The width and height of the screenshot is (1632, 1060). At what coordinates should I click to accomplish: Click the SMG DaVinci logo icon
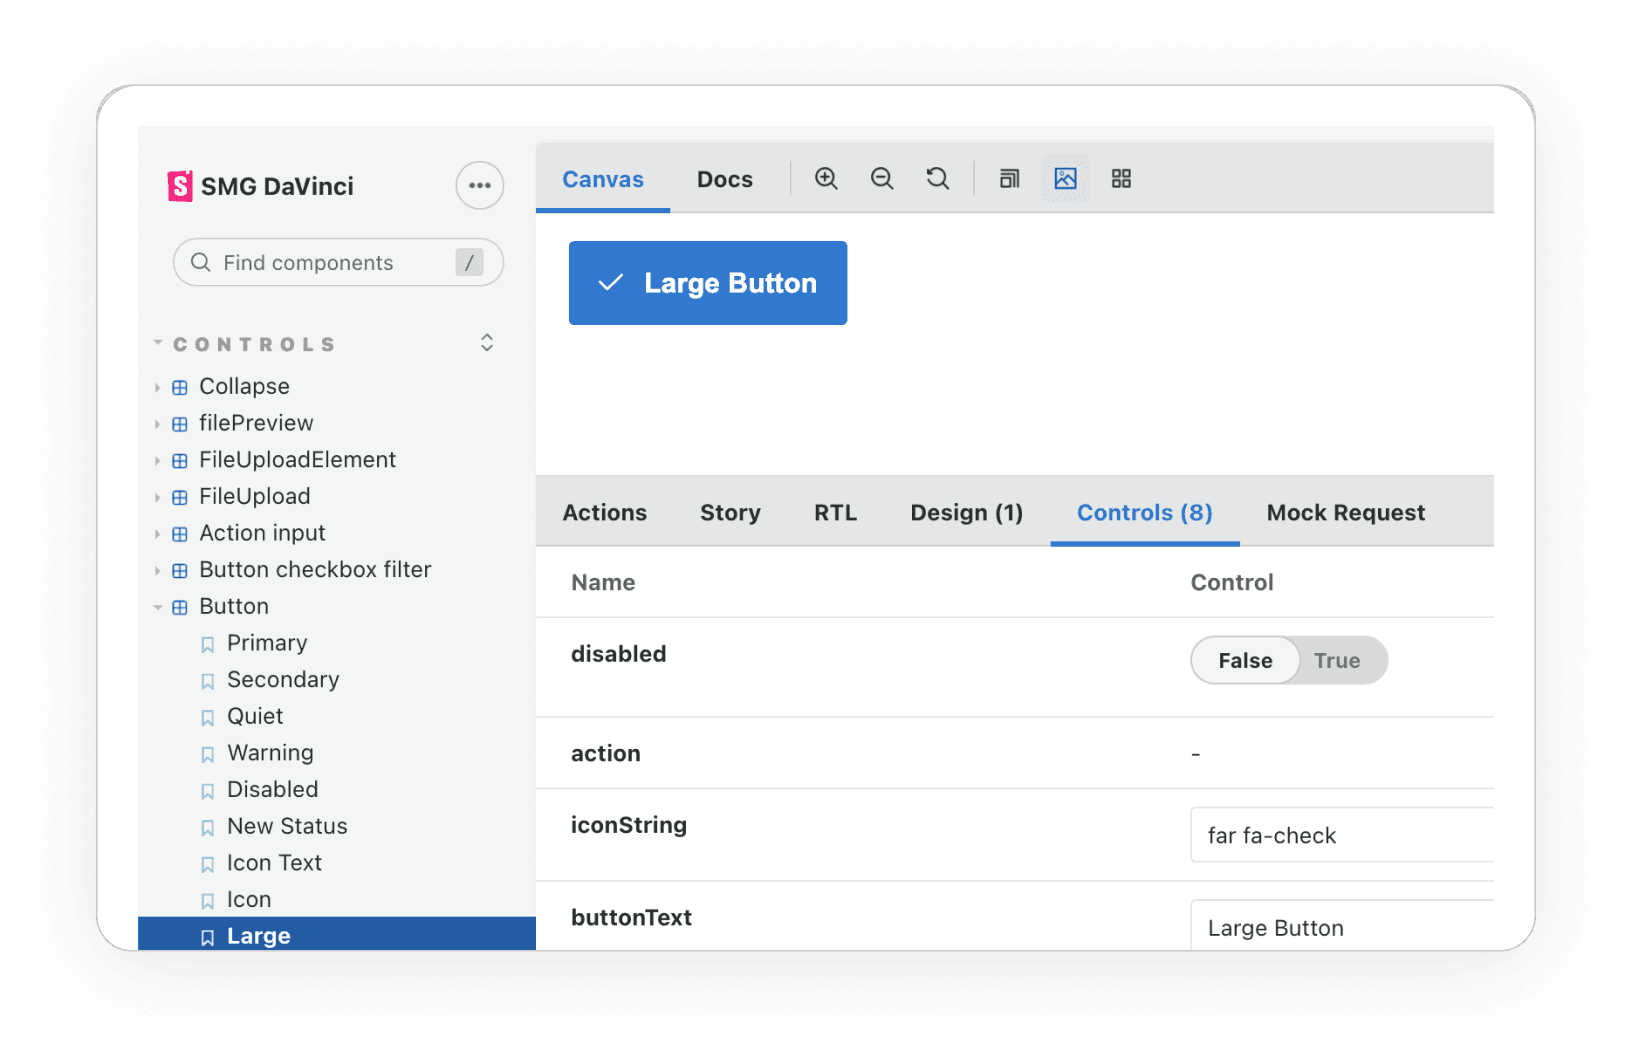point(178,186)
